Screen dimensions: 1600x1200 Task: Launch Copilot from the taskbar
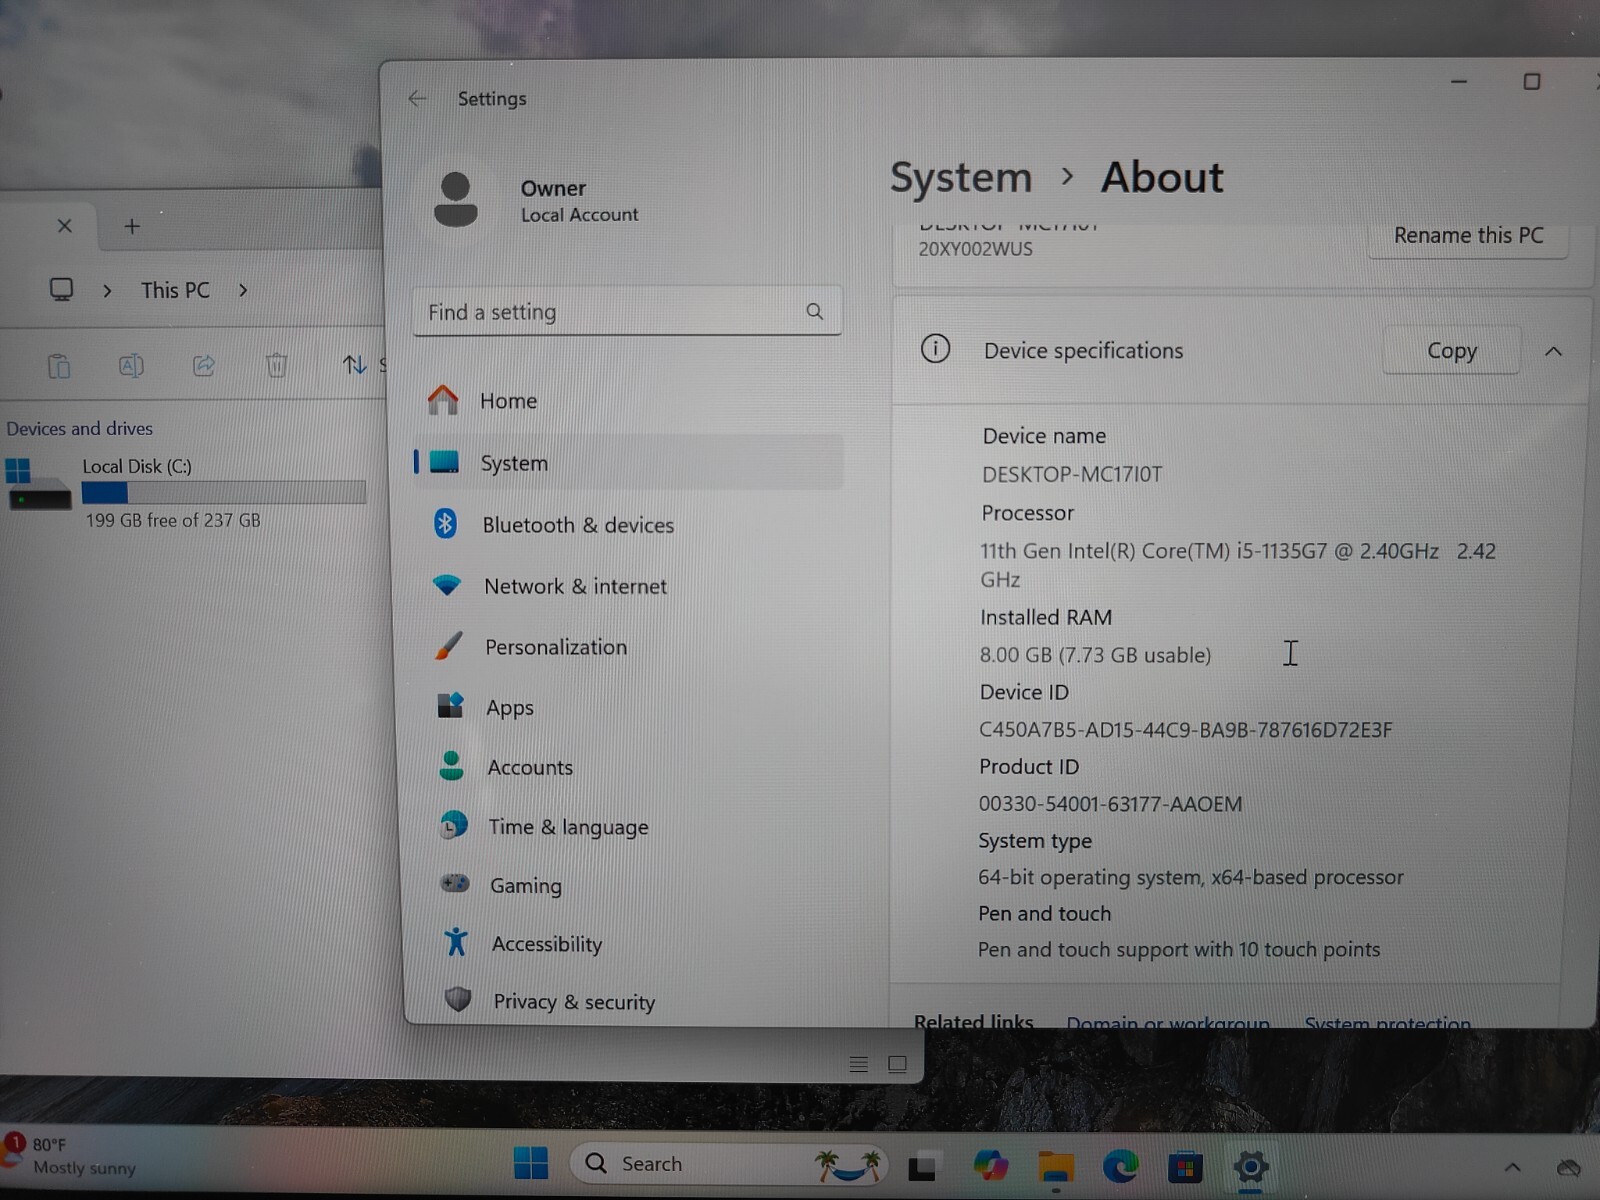coord(989,1166)
